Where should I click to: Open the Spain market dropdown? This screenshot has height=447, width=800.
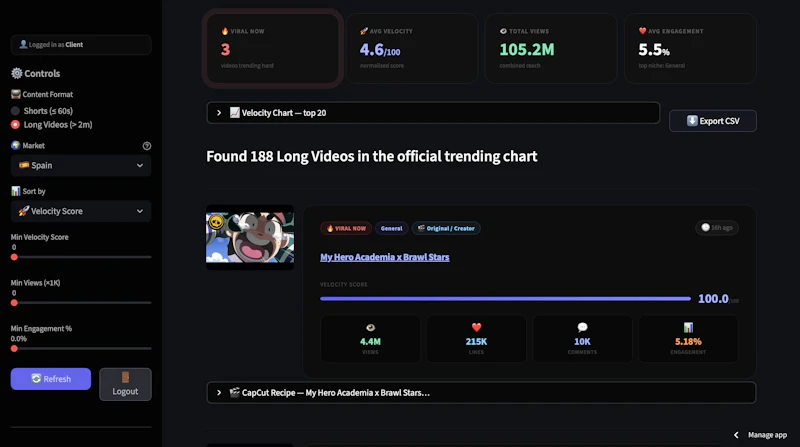click(x=81, y=165)
